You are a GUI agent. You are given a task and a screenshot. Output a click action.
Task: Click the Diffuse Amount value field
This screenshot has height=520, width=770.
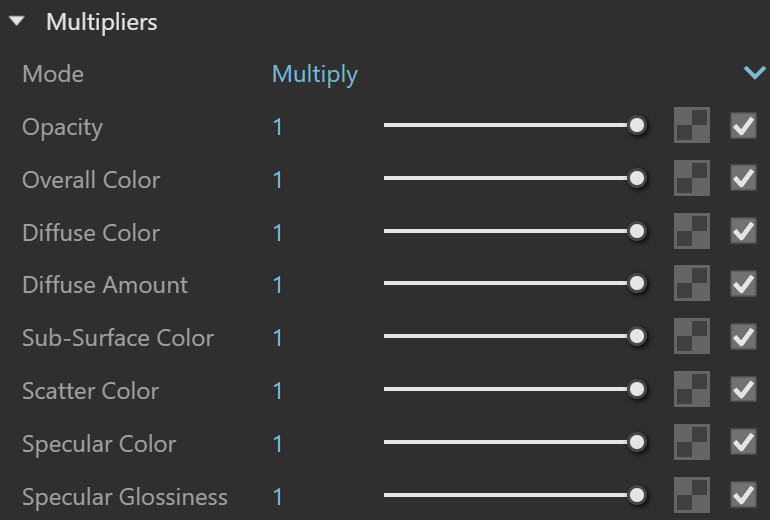pos(278,285)
